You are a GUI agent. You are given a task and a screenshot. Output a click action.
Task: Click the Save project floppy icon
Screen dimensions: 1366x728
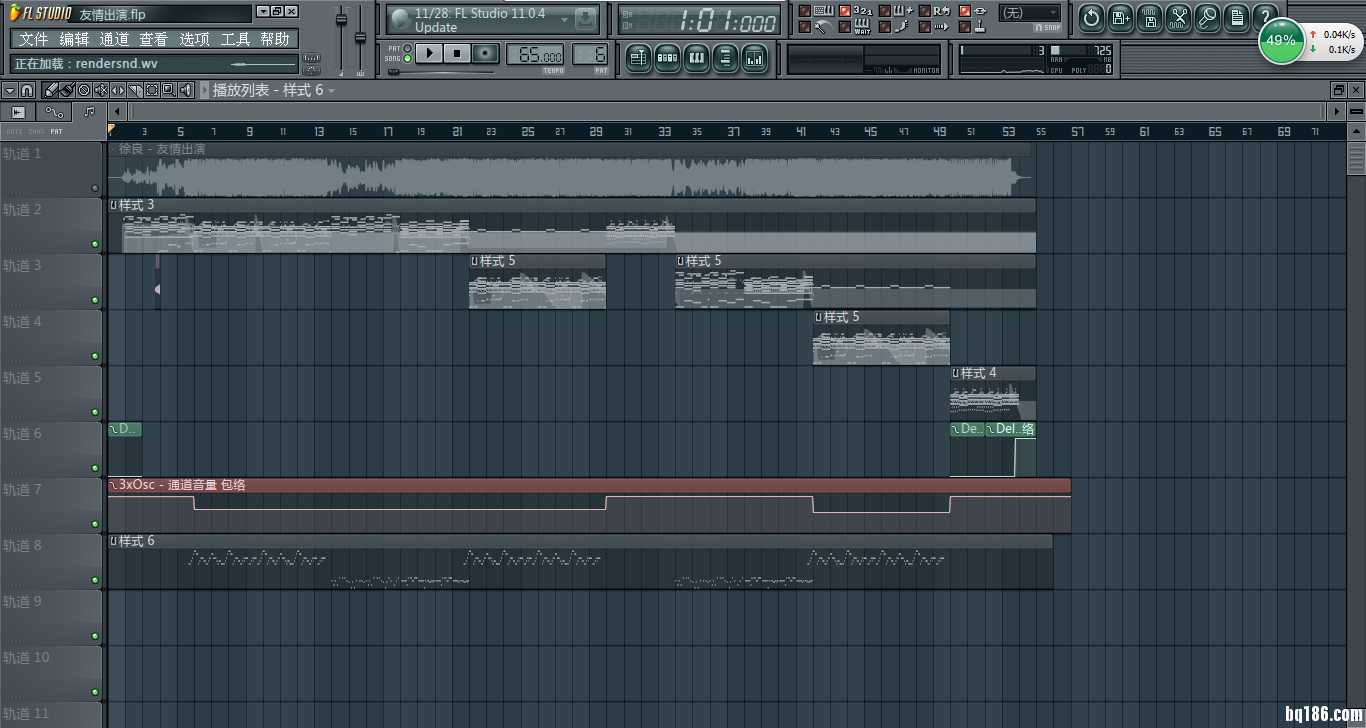(x=1150, y=17)
